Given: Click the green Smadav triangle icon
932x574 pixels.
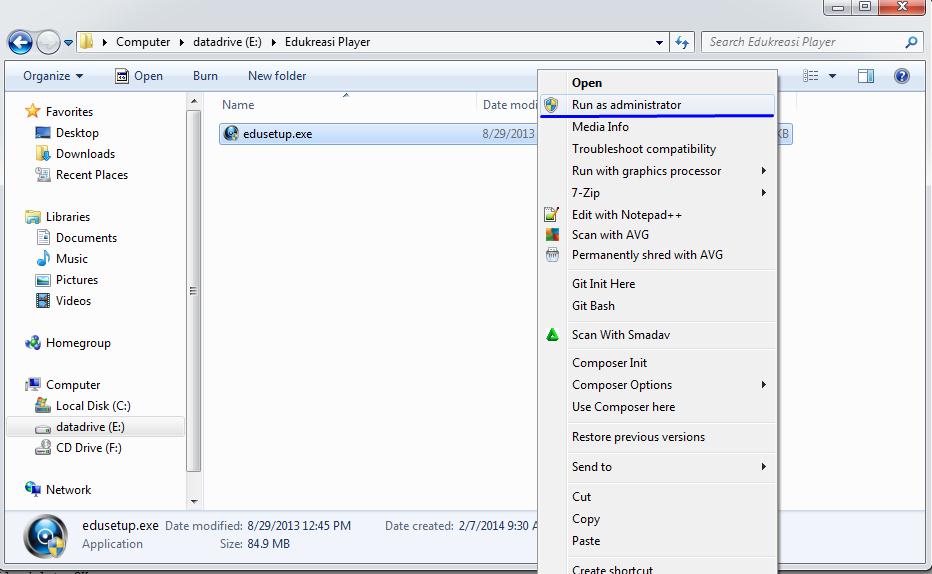Looking at the screenshot, I should [x=552, y=335].
